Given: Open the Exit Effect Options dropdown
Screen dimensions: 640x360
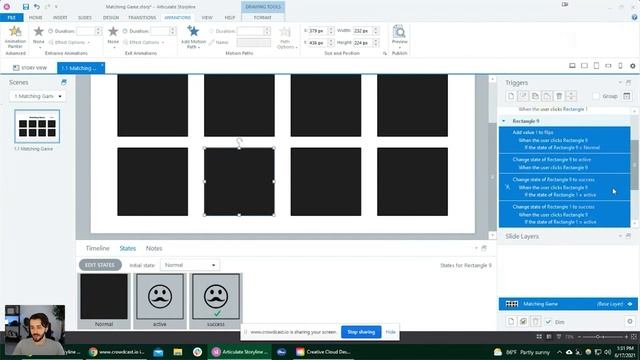Looking at the screenshot, I should (144, 42).
